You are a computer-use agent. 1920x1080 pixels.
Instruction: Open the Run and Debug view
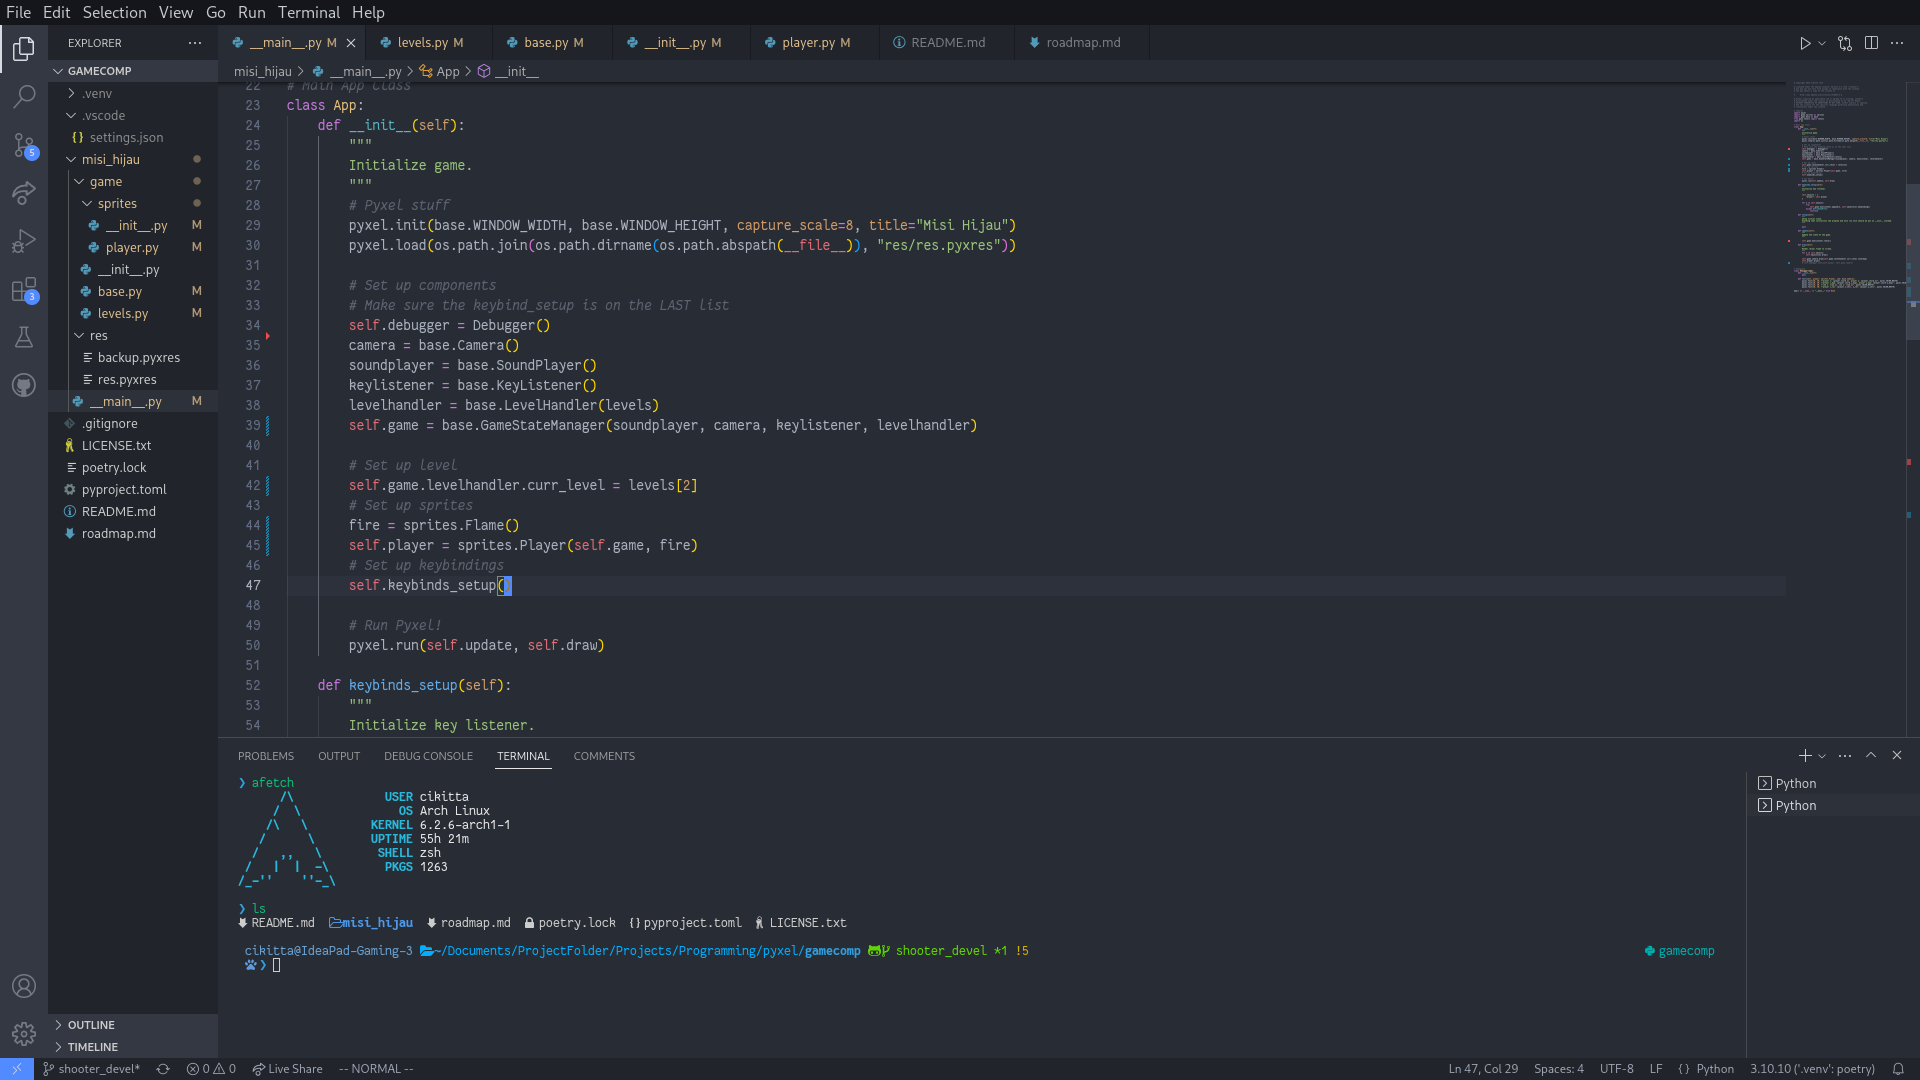coord(24,241)
